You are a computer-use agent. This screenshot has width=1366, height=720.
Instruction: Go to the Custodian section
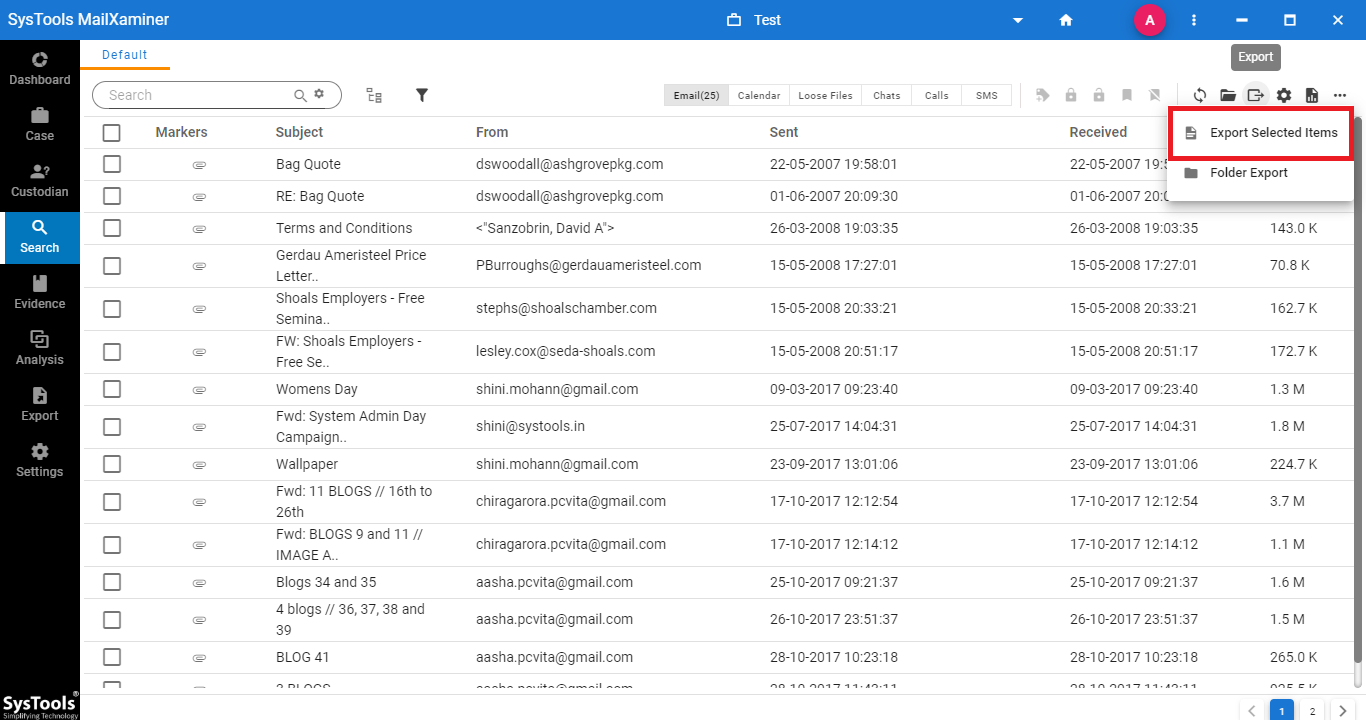[40, 181]
